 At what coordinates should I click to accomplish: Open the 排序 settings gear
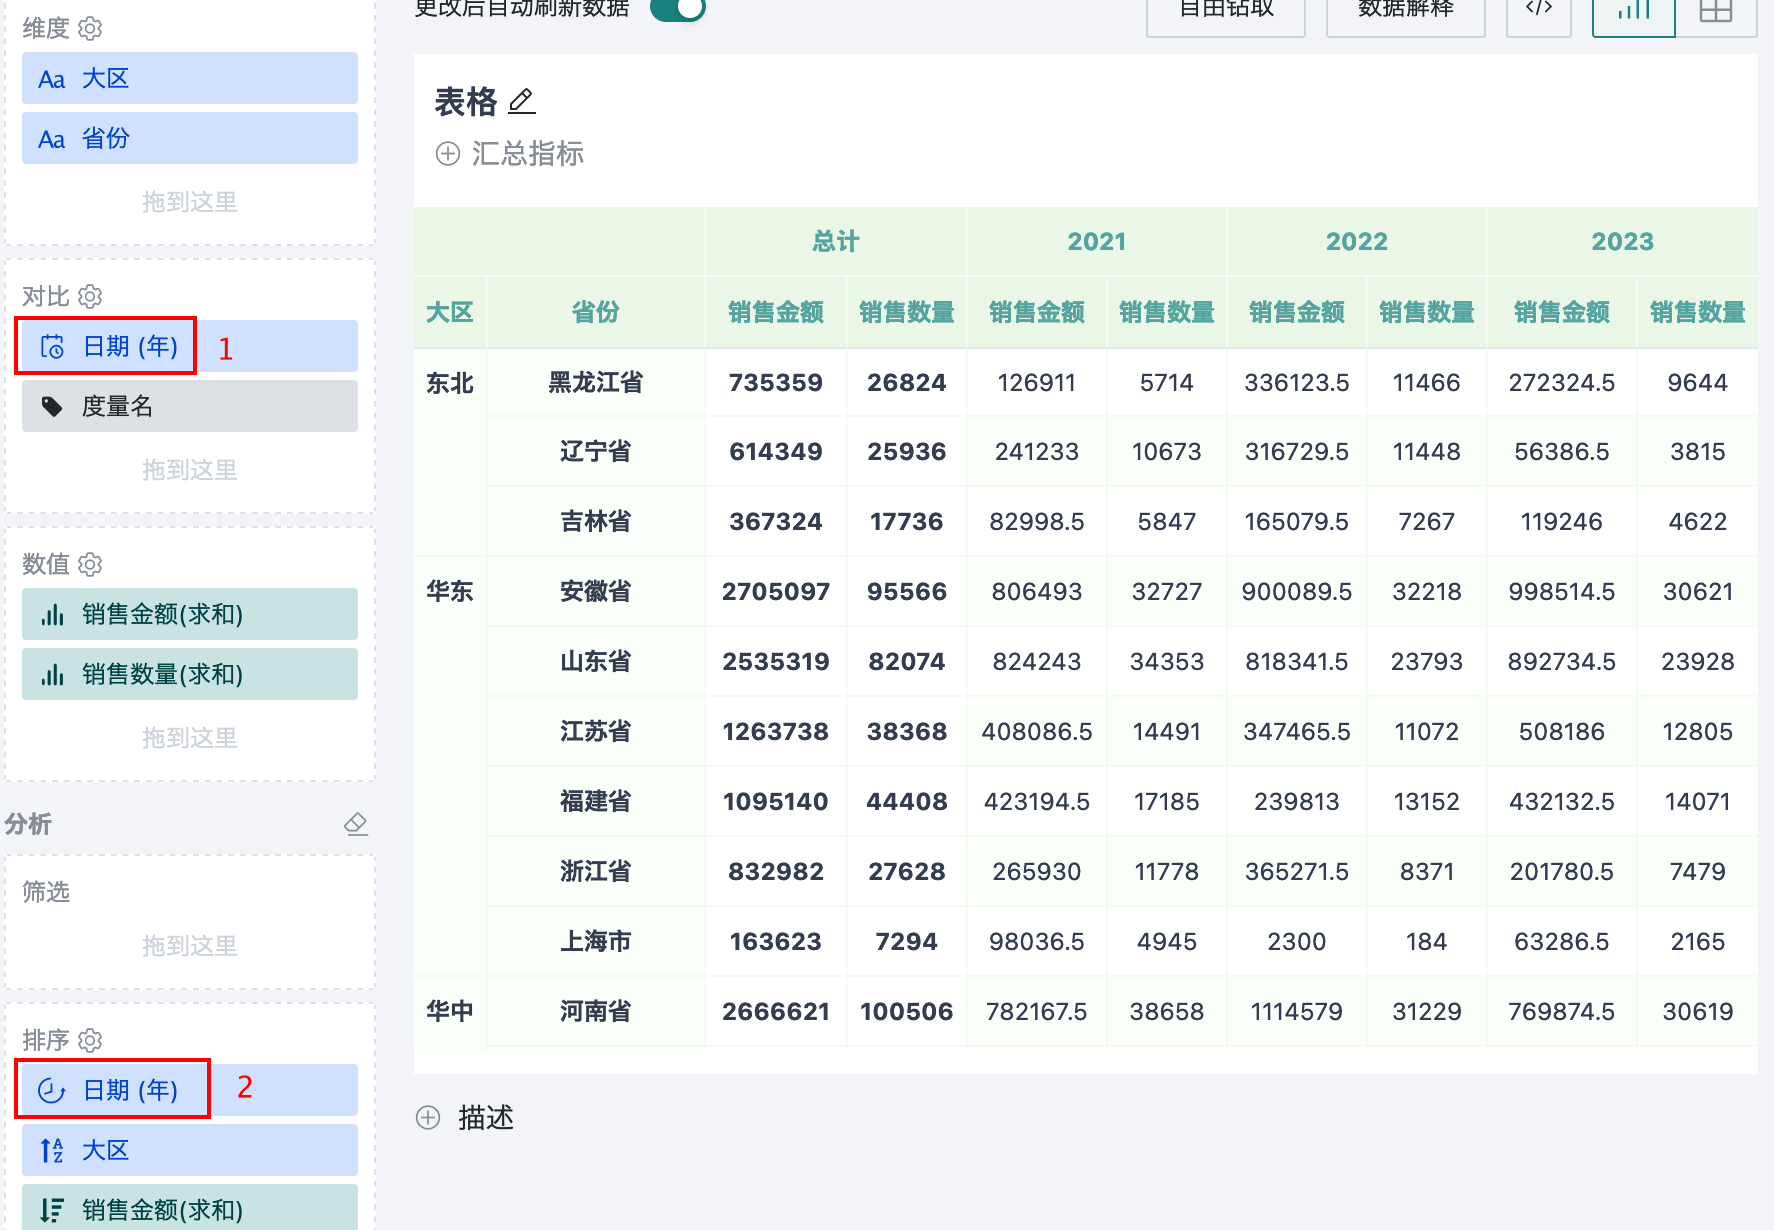pyautogui.click(x=90, y=1040)
